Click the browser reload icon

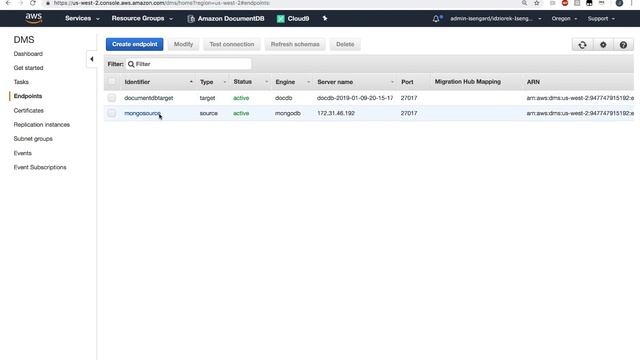[33, 3]
